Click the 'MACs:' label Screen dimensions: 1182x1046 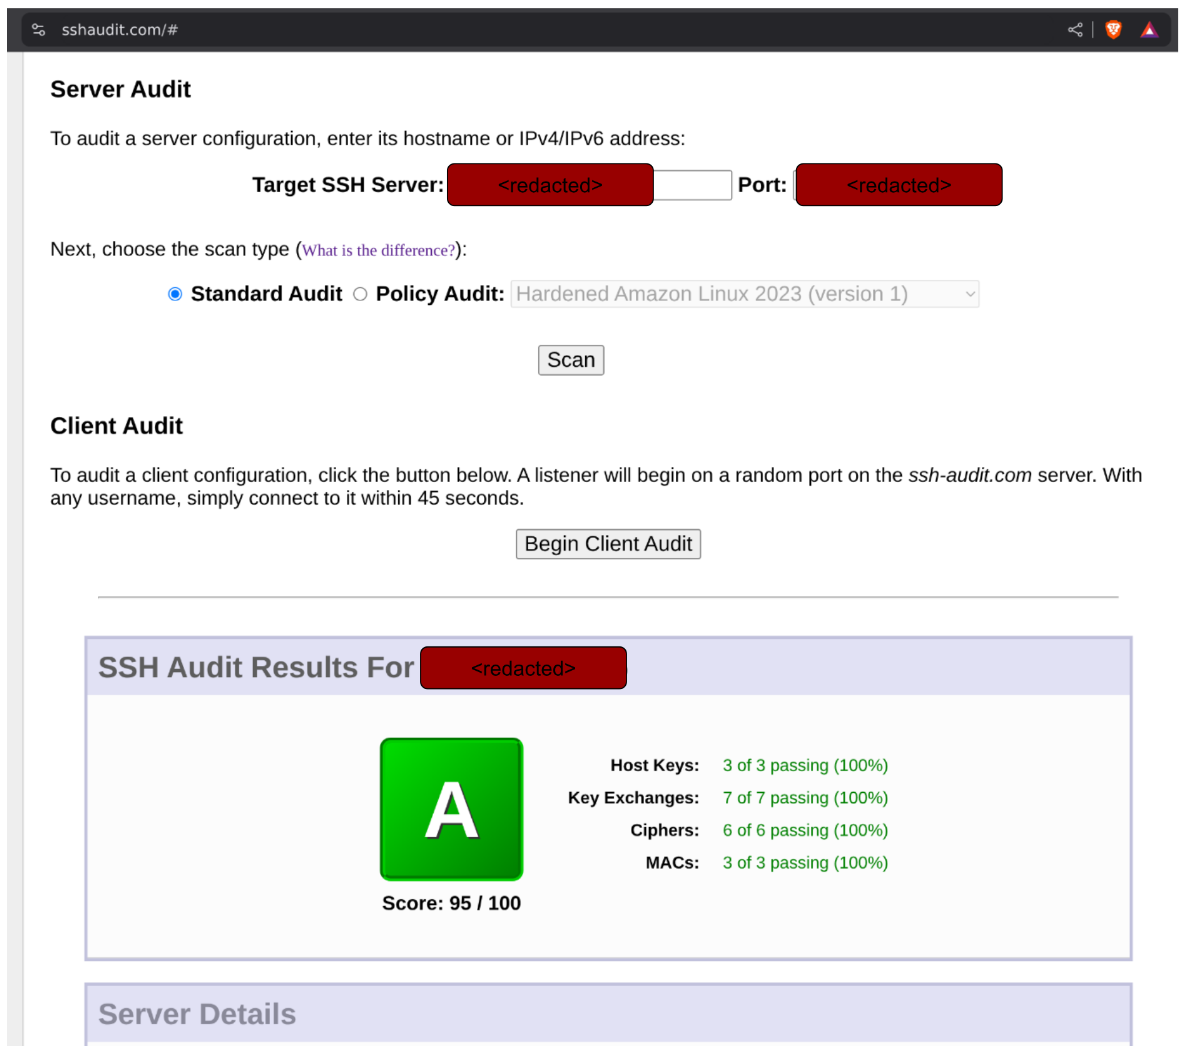[672, 863]
